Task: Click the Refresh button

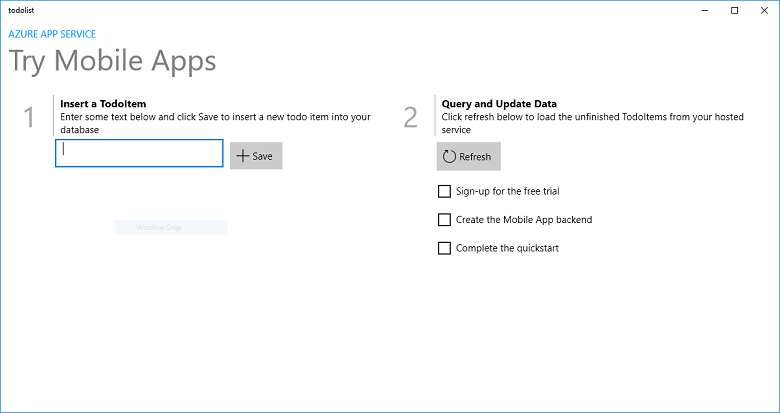Action: pos(469,156)
